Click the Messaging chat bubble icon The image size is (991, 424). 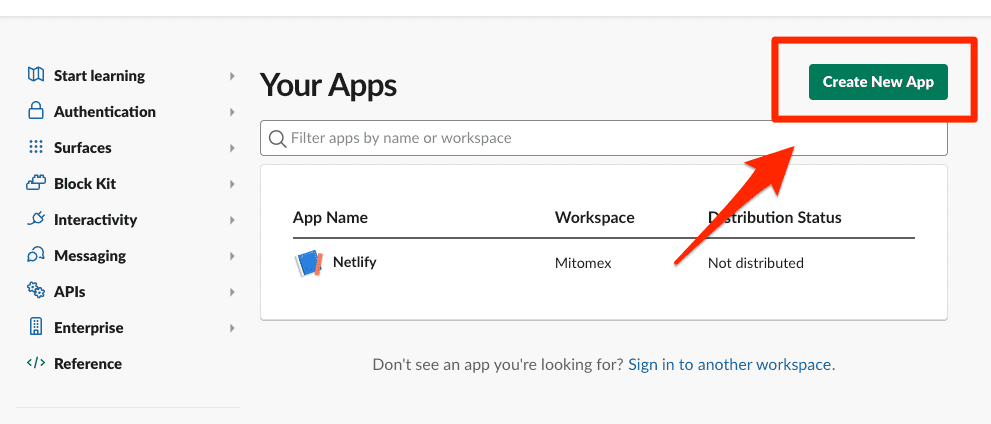pos(36,255)
